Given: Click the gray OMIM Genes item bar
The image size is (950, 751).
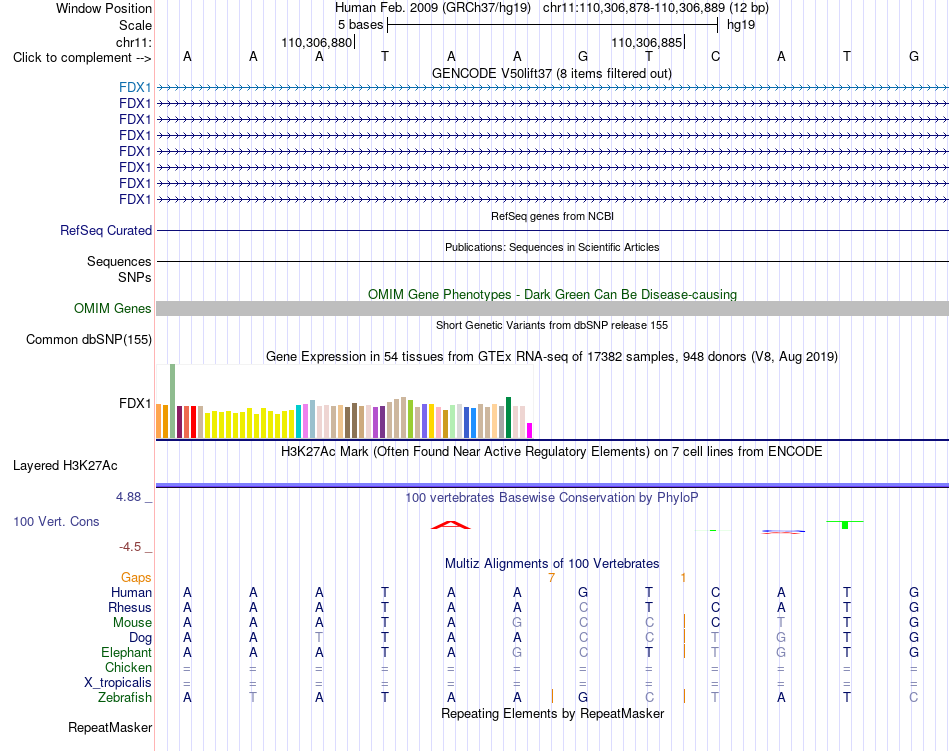Looking at the screenshot, I should [552, 308].
